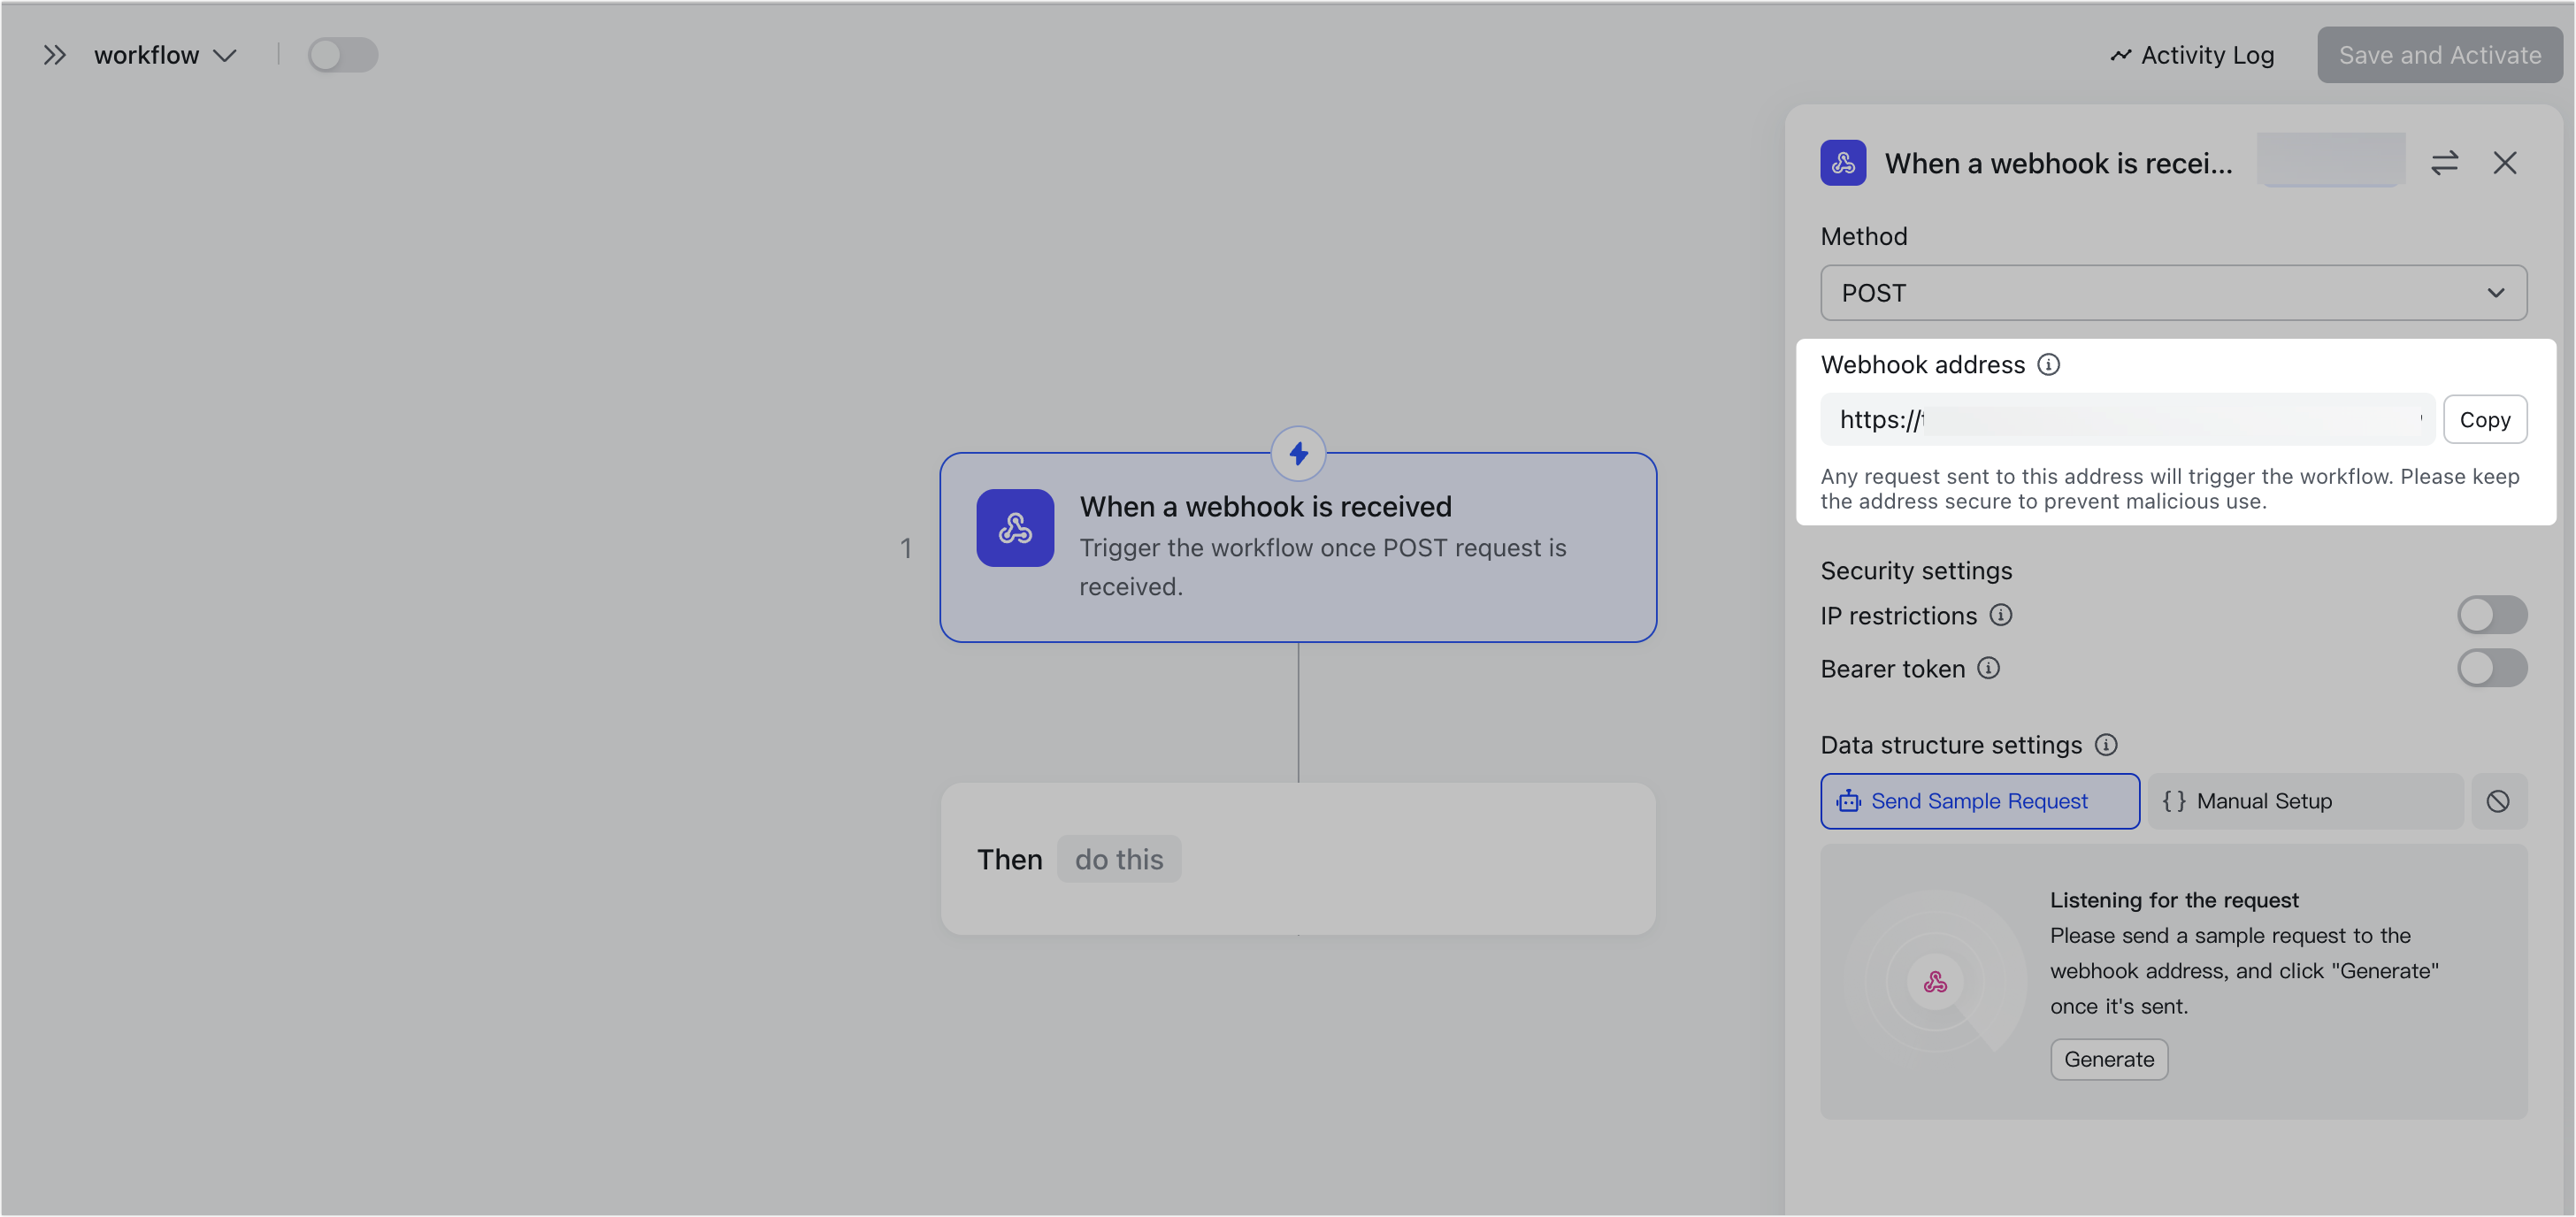
Task: Click the curly braces Manual Setup icon
Action: 2173,801
